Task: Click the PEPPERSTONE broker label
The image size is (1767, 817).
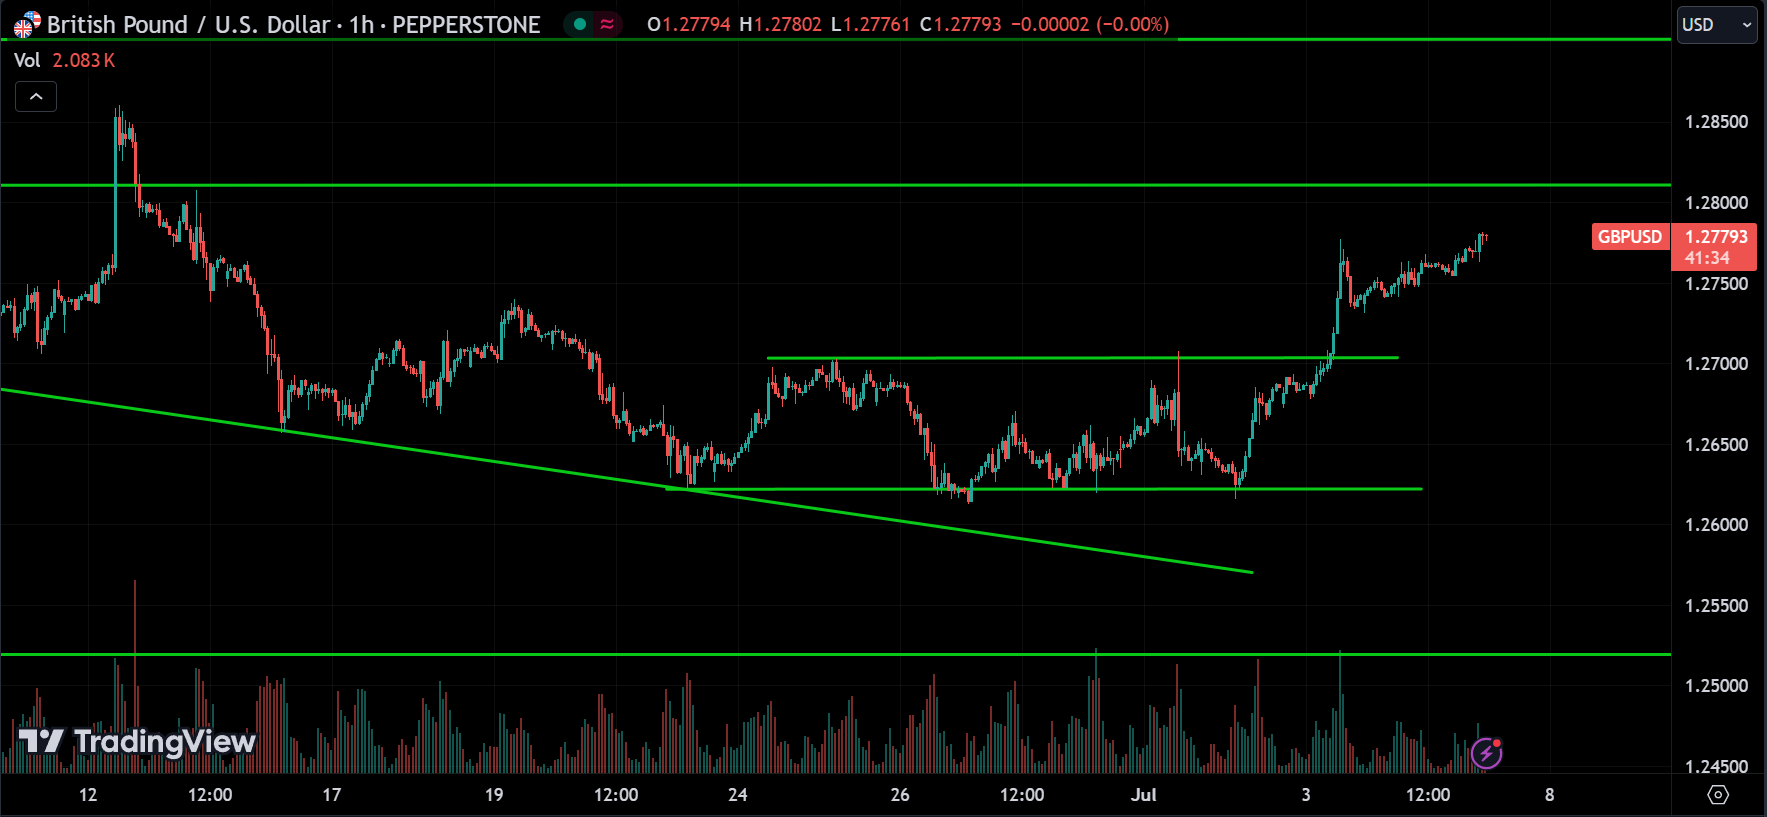Action: click(x=466, y=24)
